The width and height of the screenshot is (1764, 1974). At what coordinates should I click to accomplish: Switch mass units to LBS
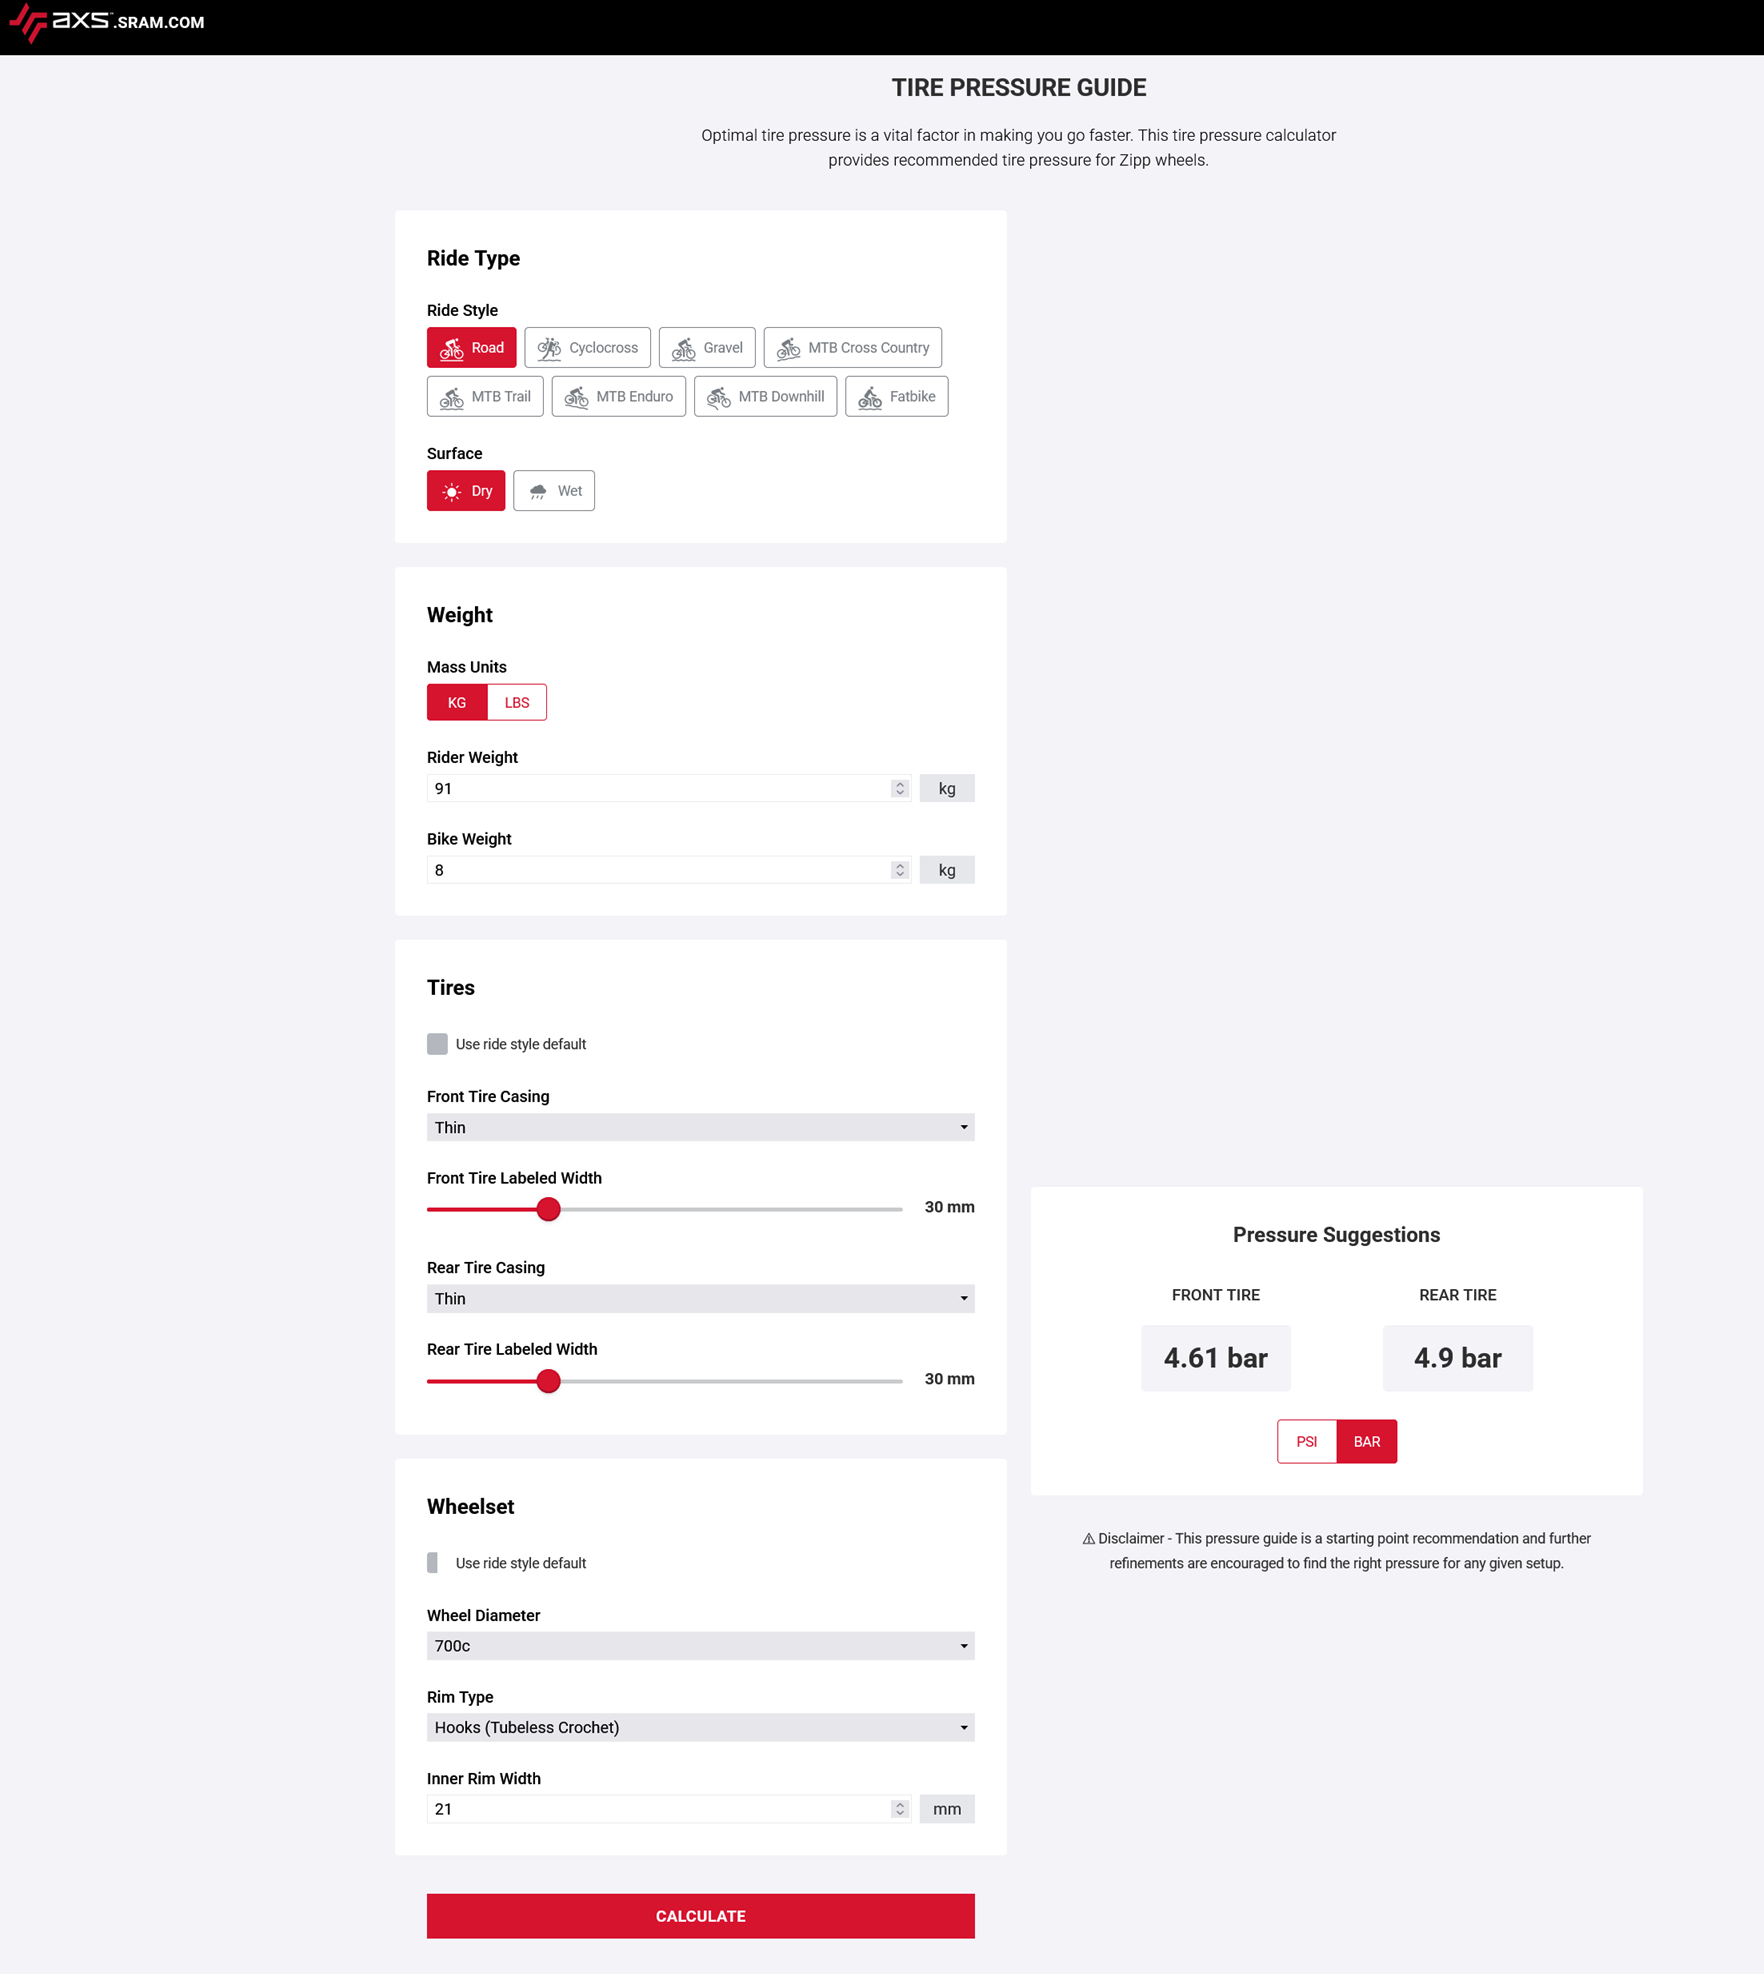coord(516,703)
